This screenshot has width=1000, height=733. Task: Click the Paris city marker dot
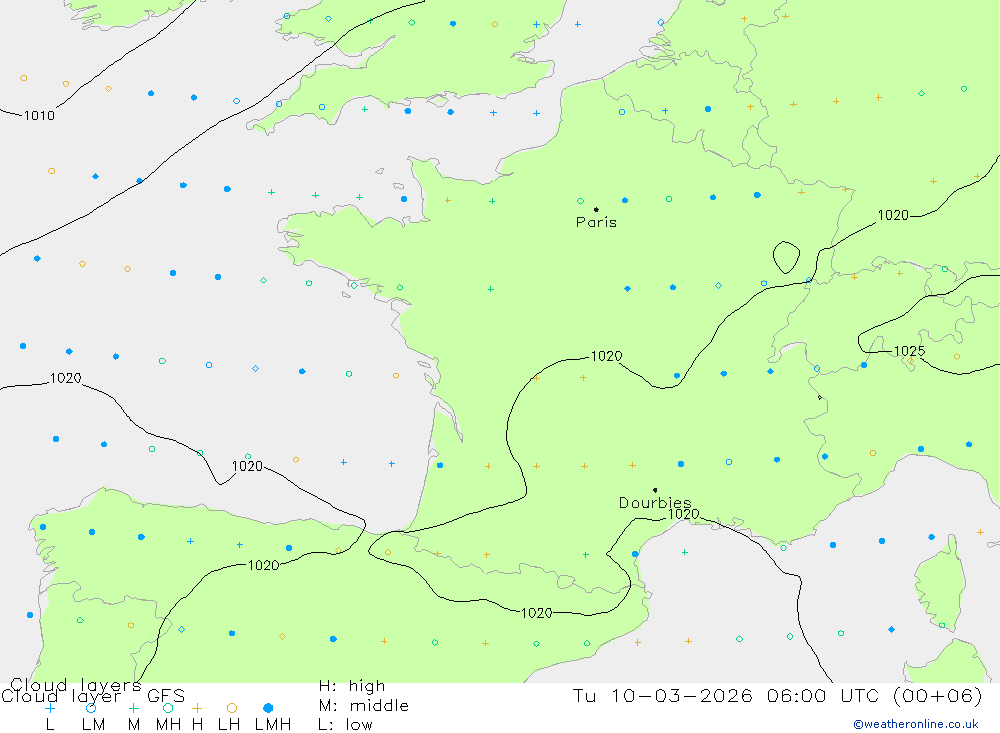[x=596, y=209]
